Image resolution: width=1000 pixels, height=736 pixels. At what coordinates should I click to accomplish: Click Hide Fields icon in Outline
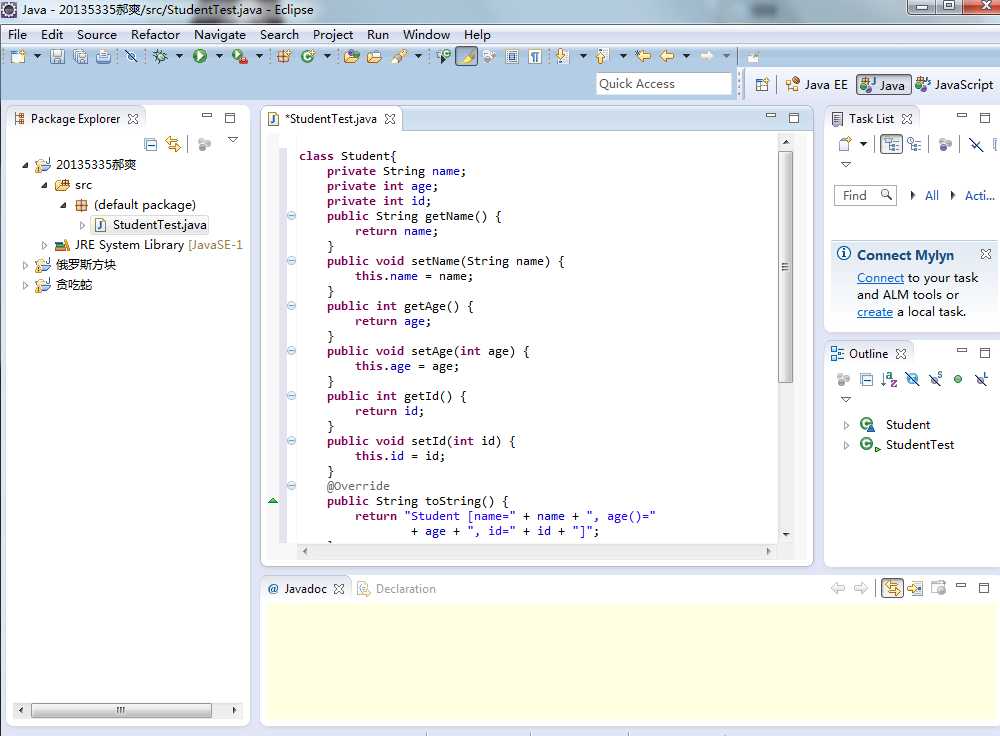click(x=912, y=379)
